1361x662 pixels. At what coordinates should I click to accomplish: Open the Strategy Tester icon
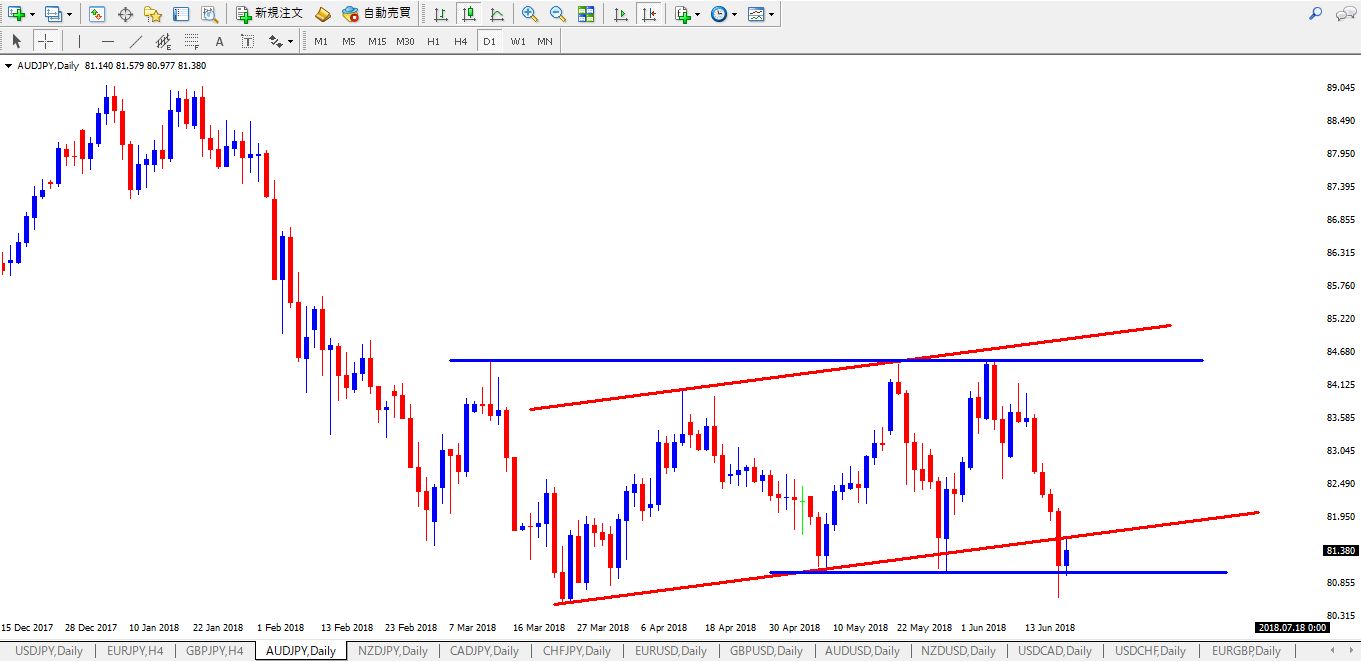[209, 14]
